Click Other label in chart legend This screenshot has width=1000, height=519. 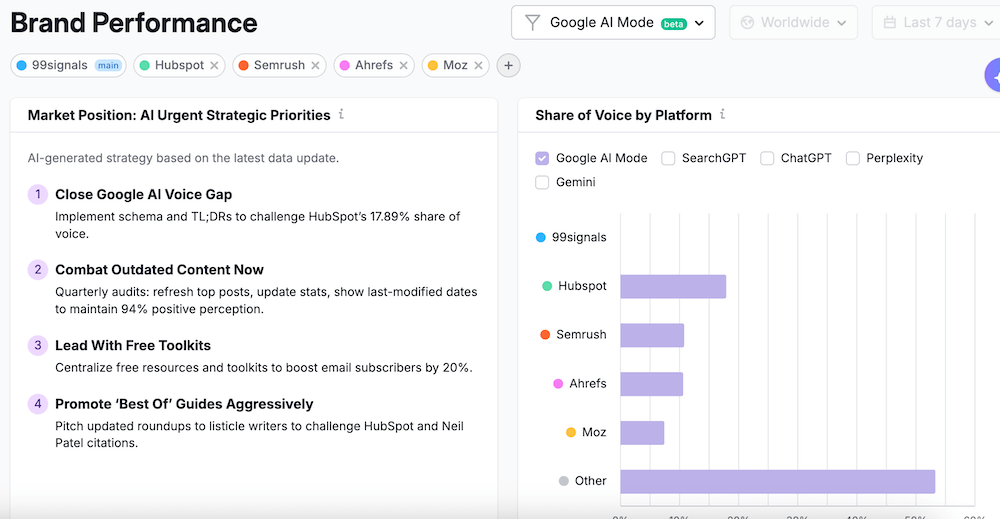(591, 481)
